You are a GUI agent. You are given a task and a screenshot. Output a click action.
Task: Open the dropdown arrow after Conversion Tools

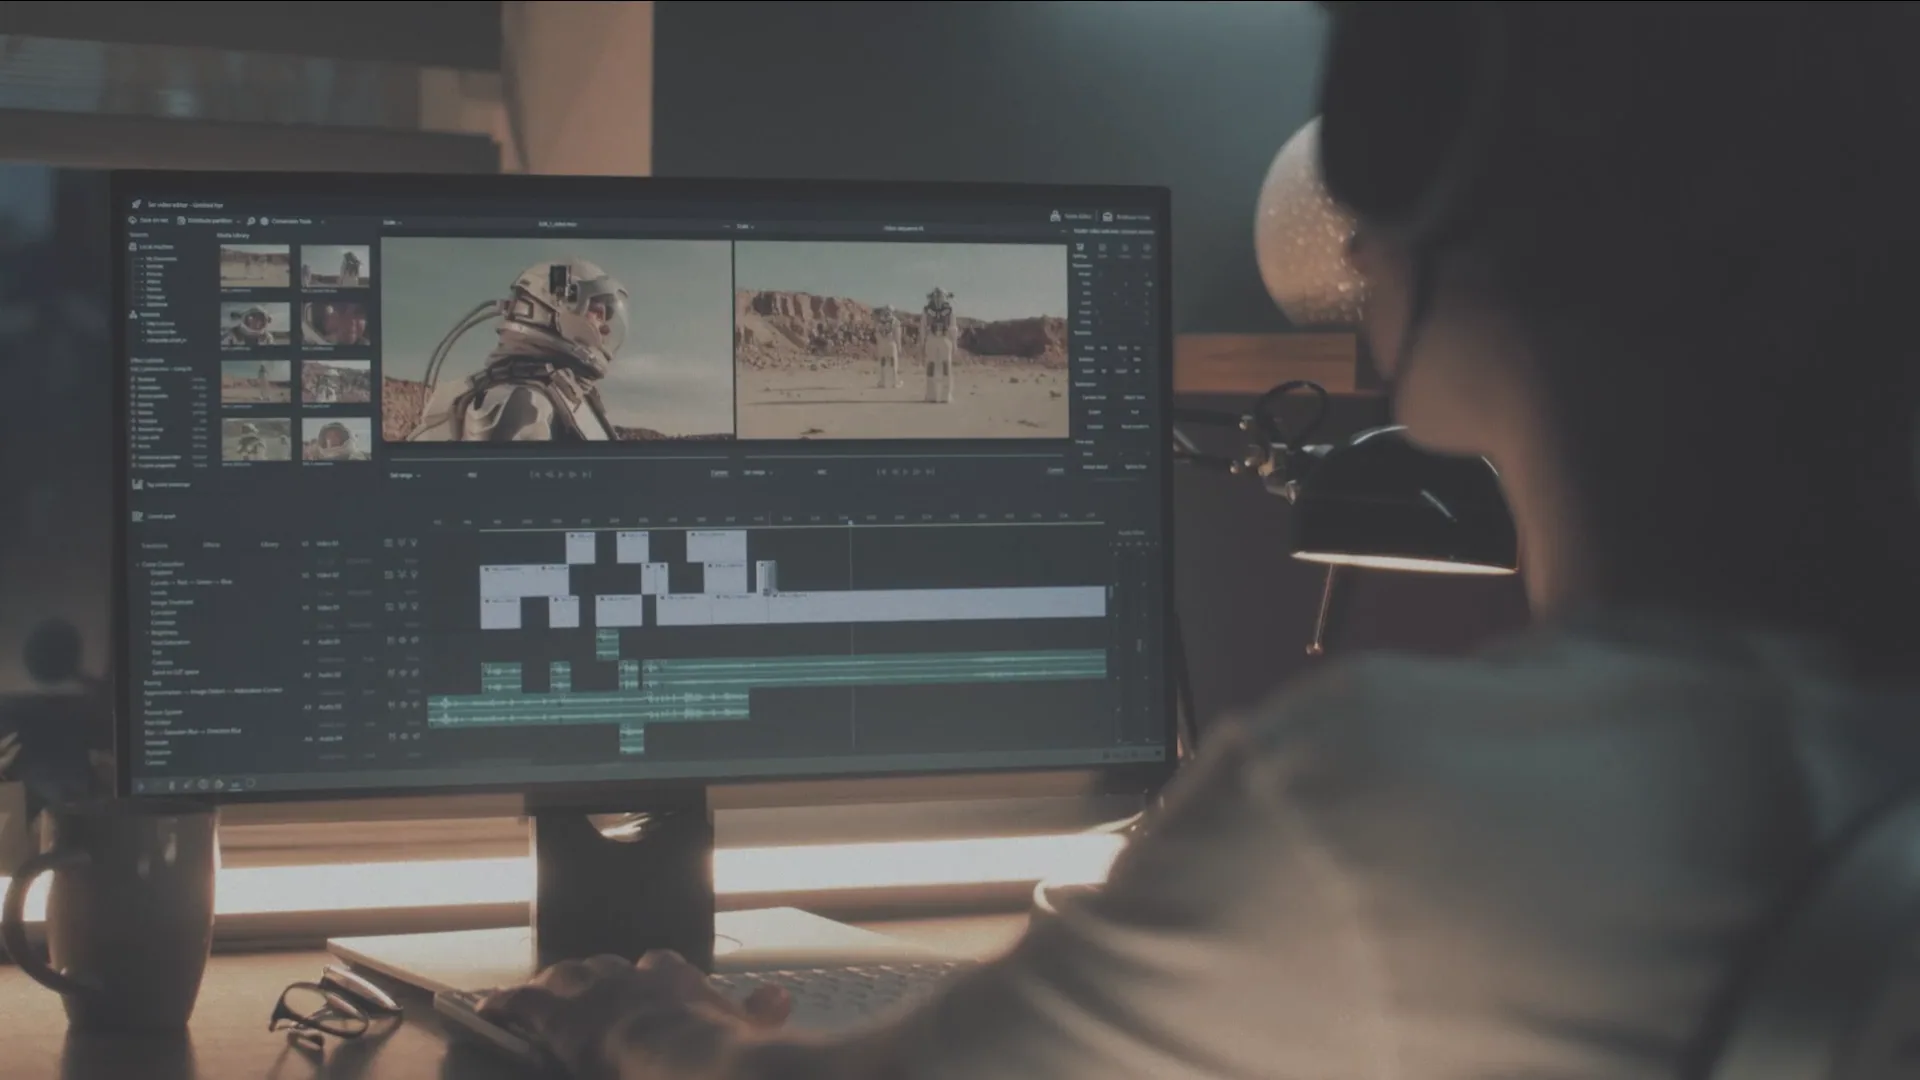(322, 222)
